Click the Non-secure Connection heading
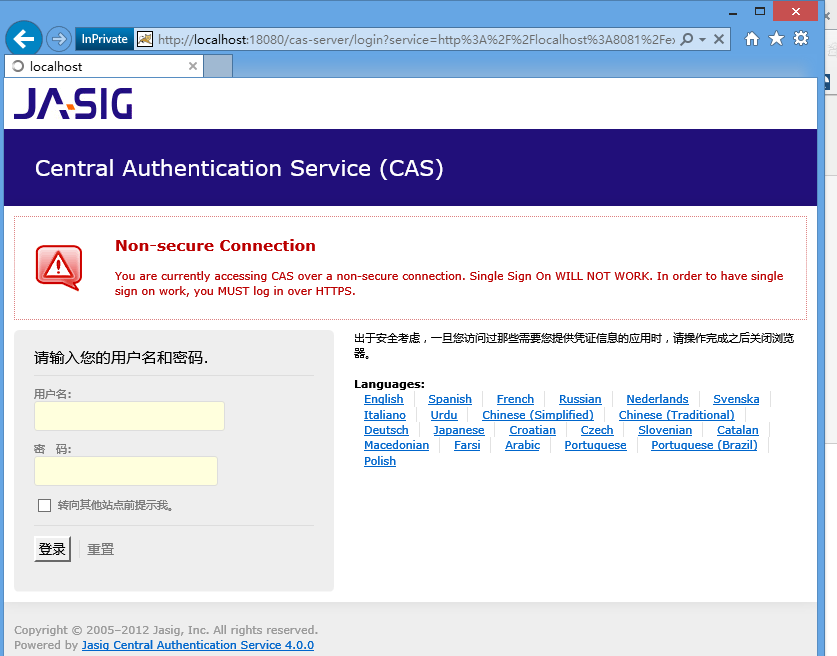Viewport: 837px width, 656px height. point(215,246)
